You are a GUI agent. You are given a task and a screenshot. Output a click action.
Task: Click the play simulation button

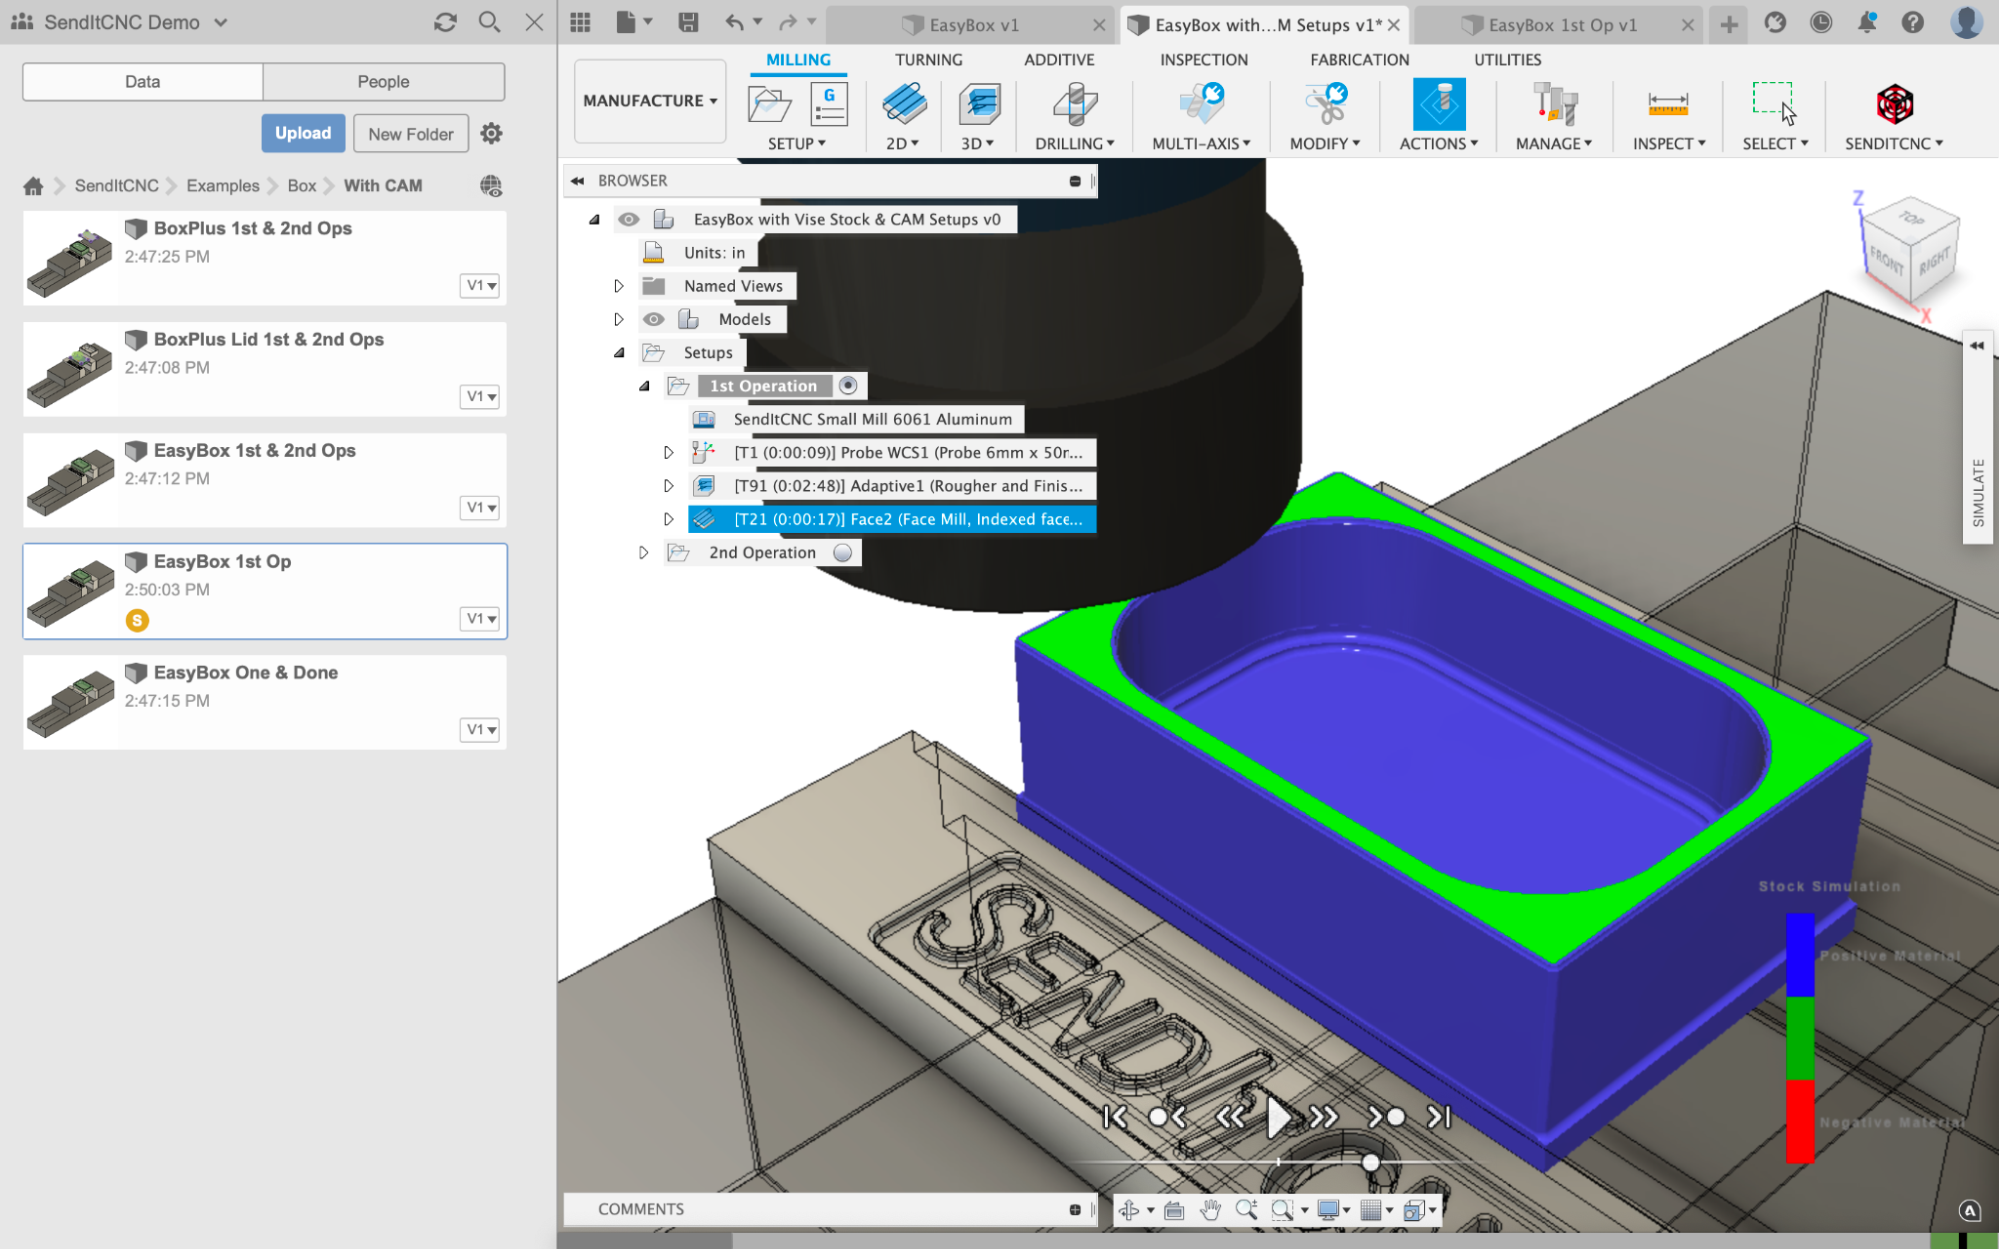1277,1117
